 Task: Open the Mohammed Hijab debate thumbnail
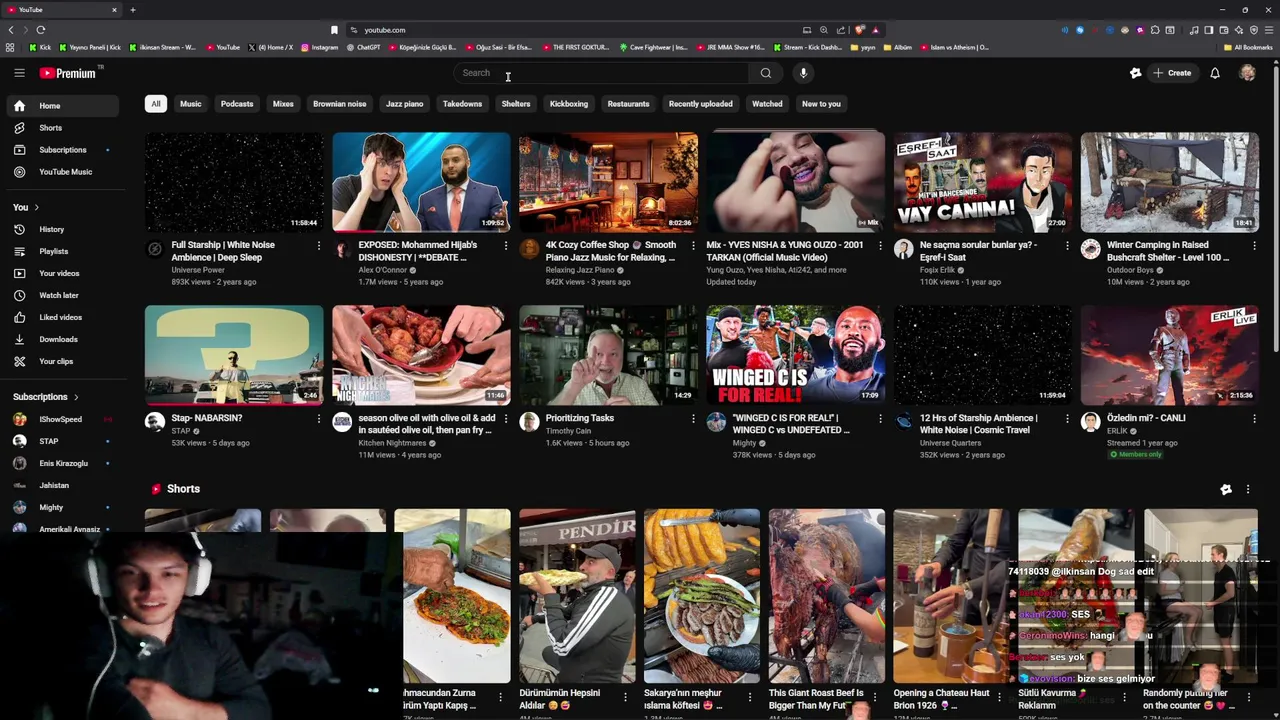click(421, 182)
